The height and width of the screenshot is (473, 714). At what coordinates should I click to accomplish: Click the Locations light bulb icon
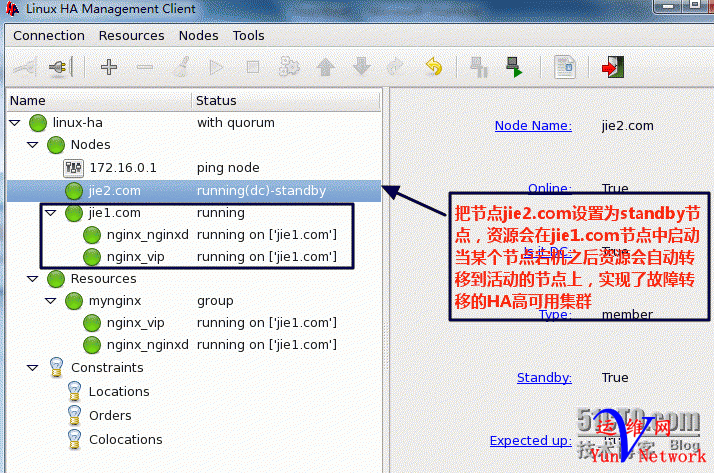tap(74, 392)
